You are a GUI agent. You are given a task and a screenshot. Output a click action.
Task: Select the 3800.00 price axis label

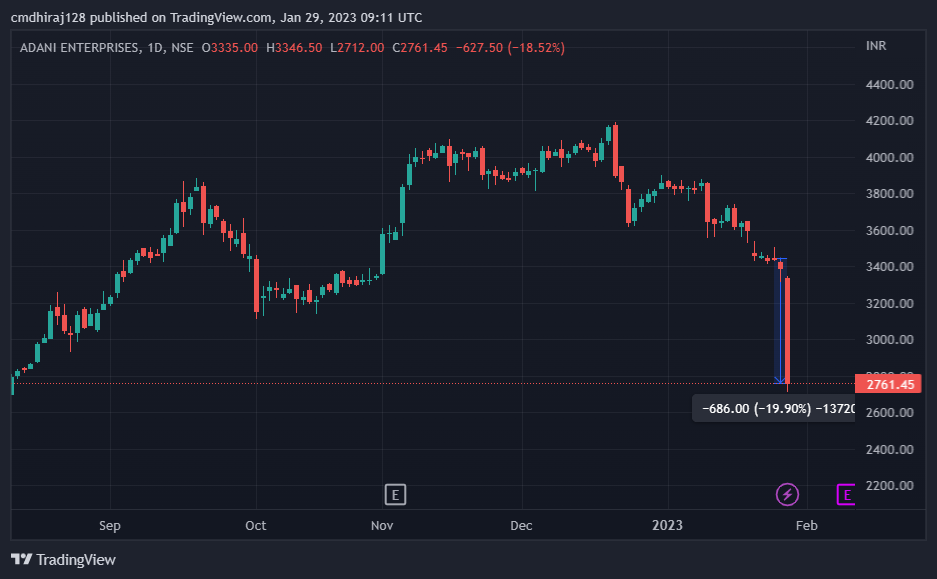click(x=889, y=194)
